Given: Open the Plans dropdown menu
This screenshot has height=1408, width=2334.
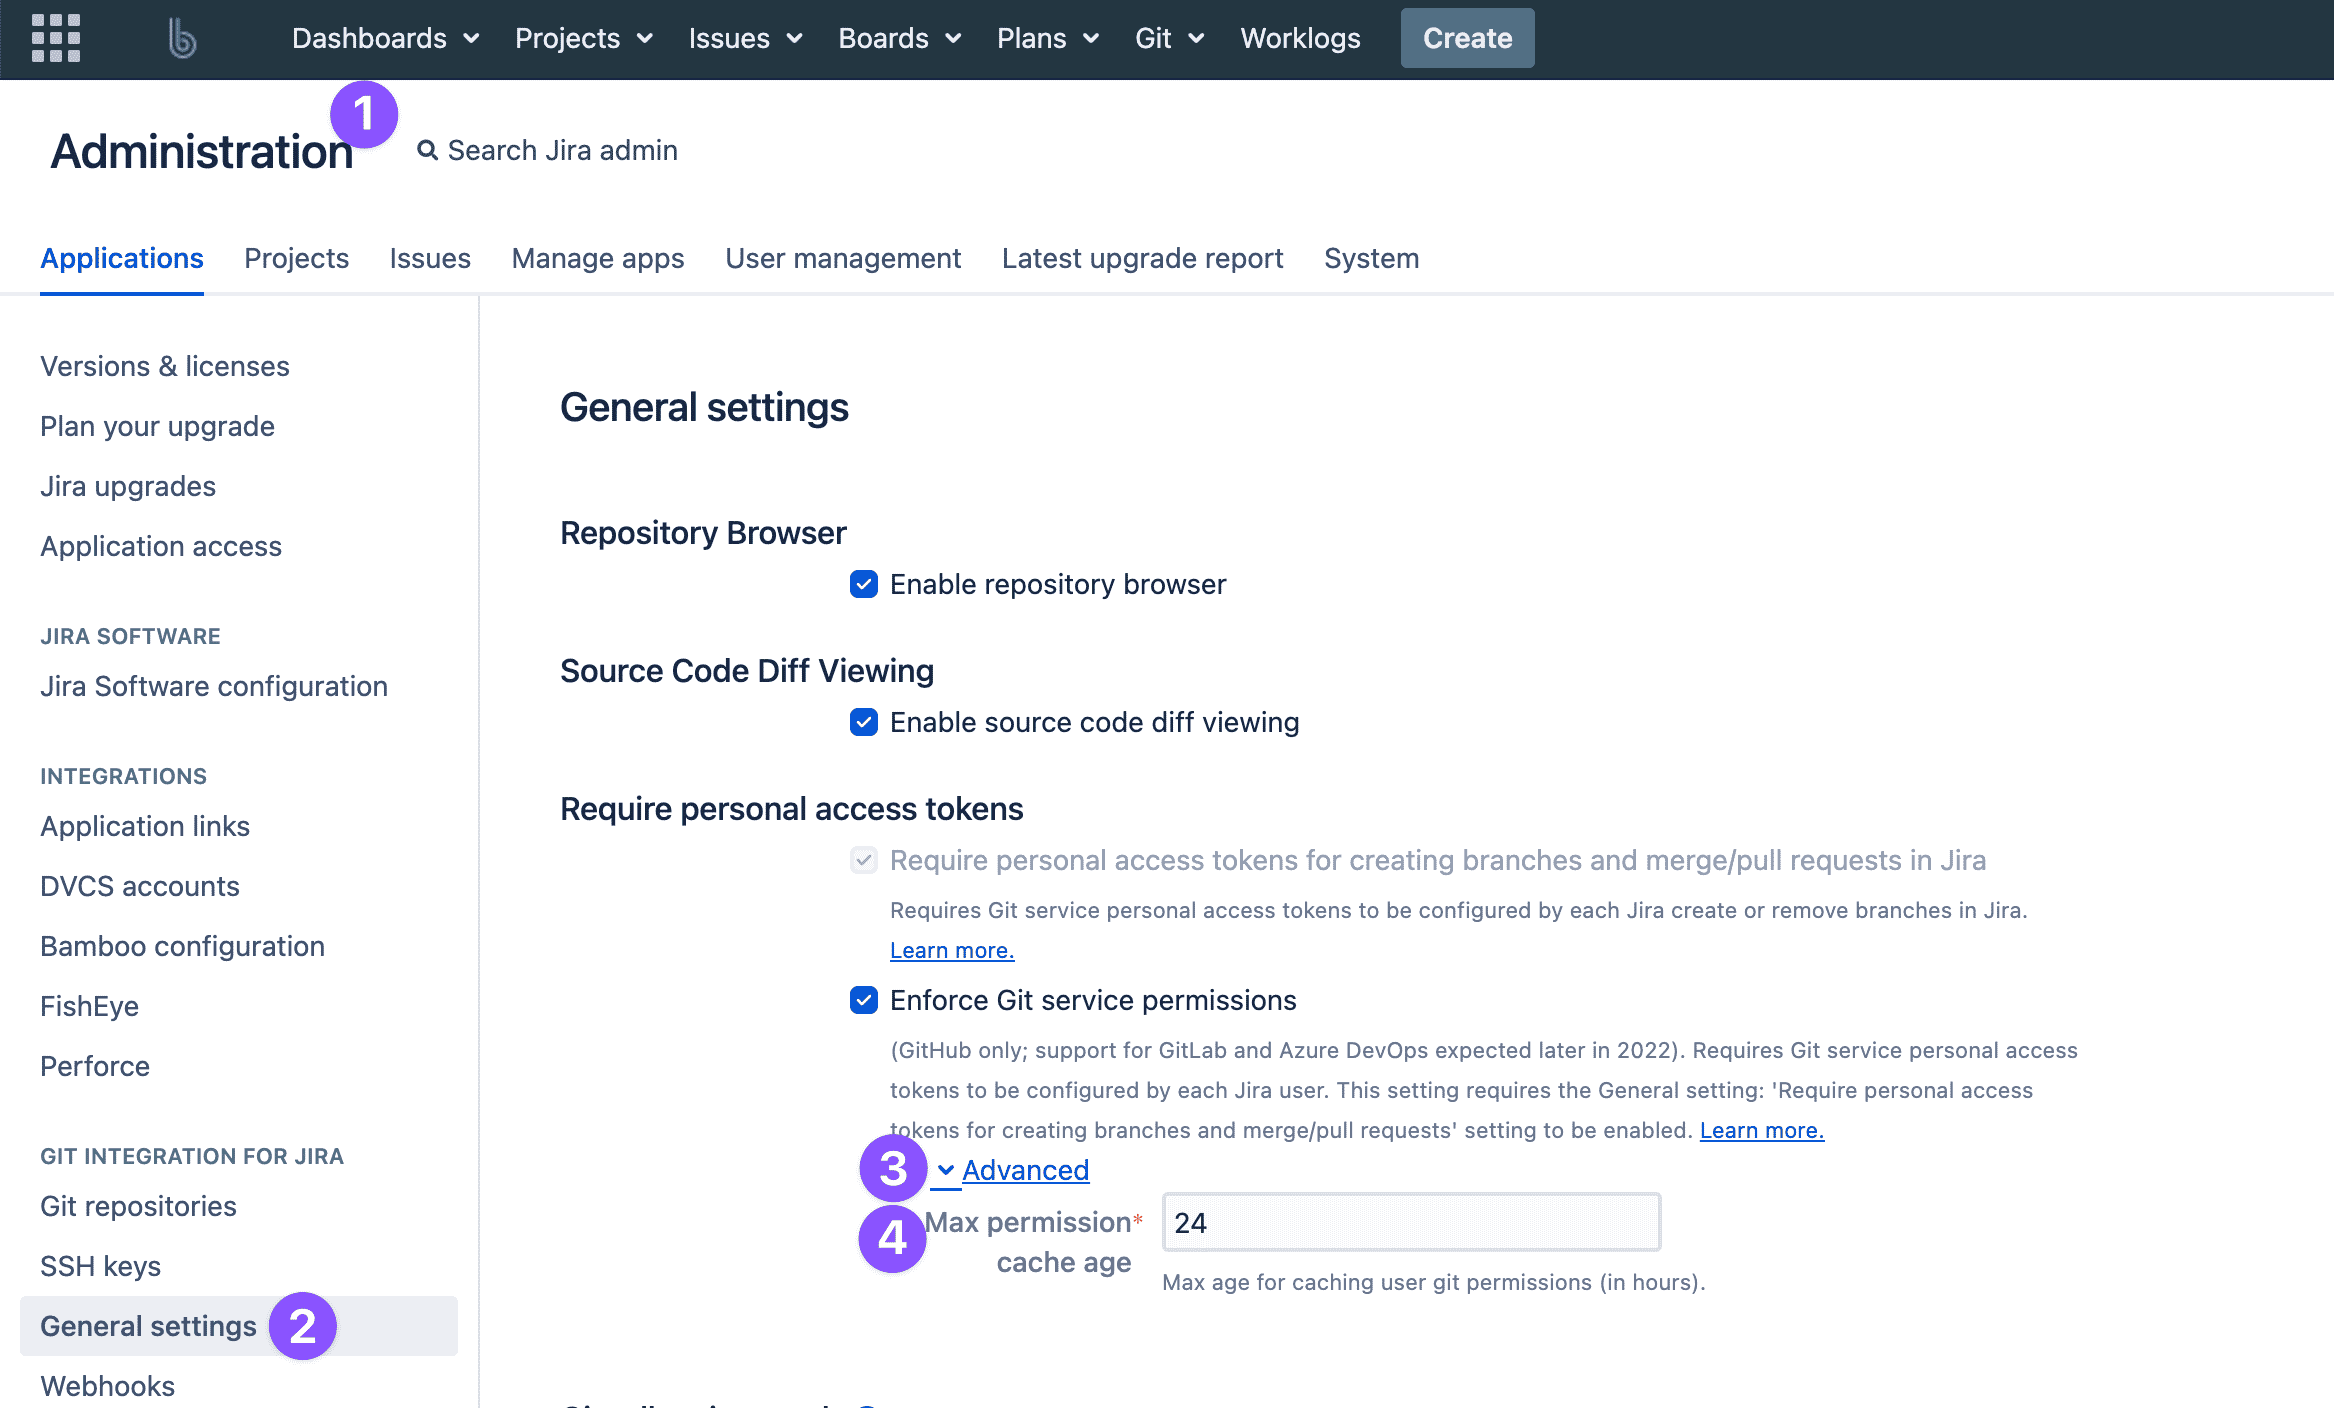Looking at the screenshot, I should [x=1049, y=37].
